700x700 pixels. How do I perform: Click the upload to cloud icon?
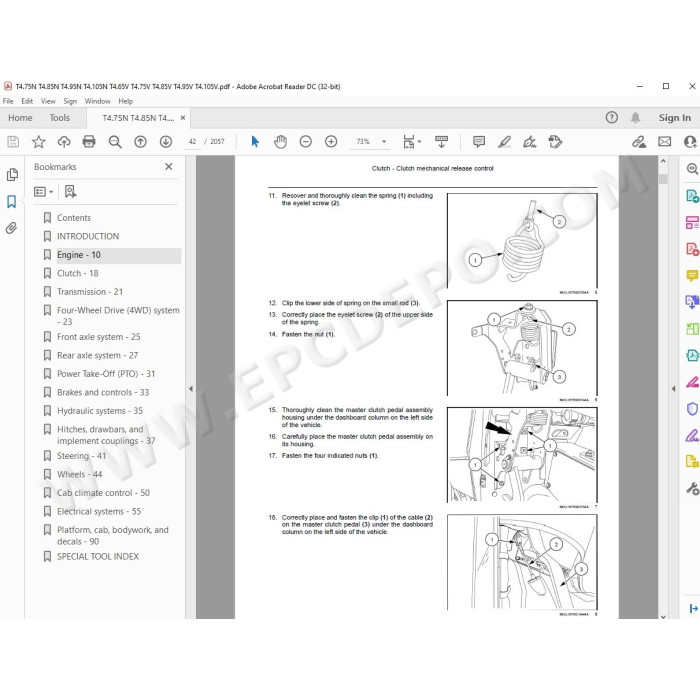click(x=64, y=142)
